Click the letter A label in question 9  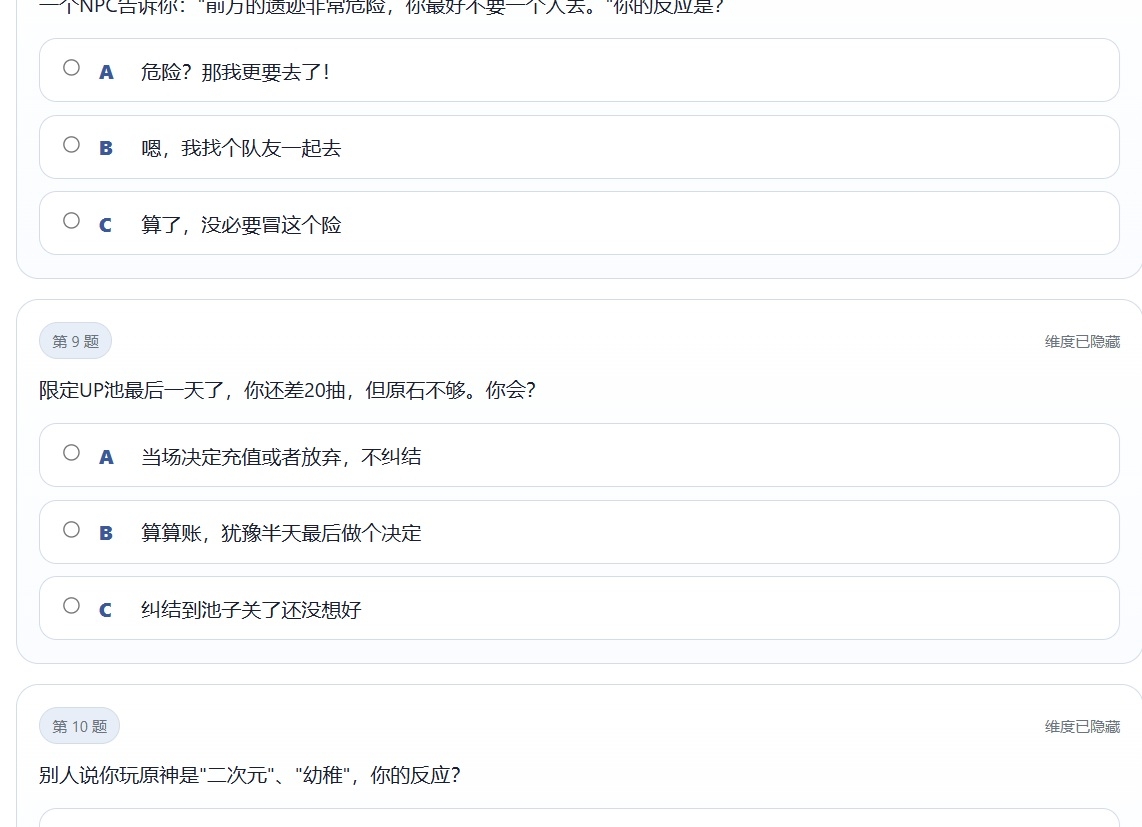(106, 456)
